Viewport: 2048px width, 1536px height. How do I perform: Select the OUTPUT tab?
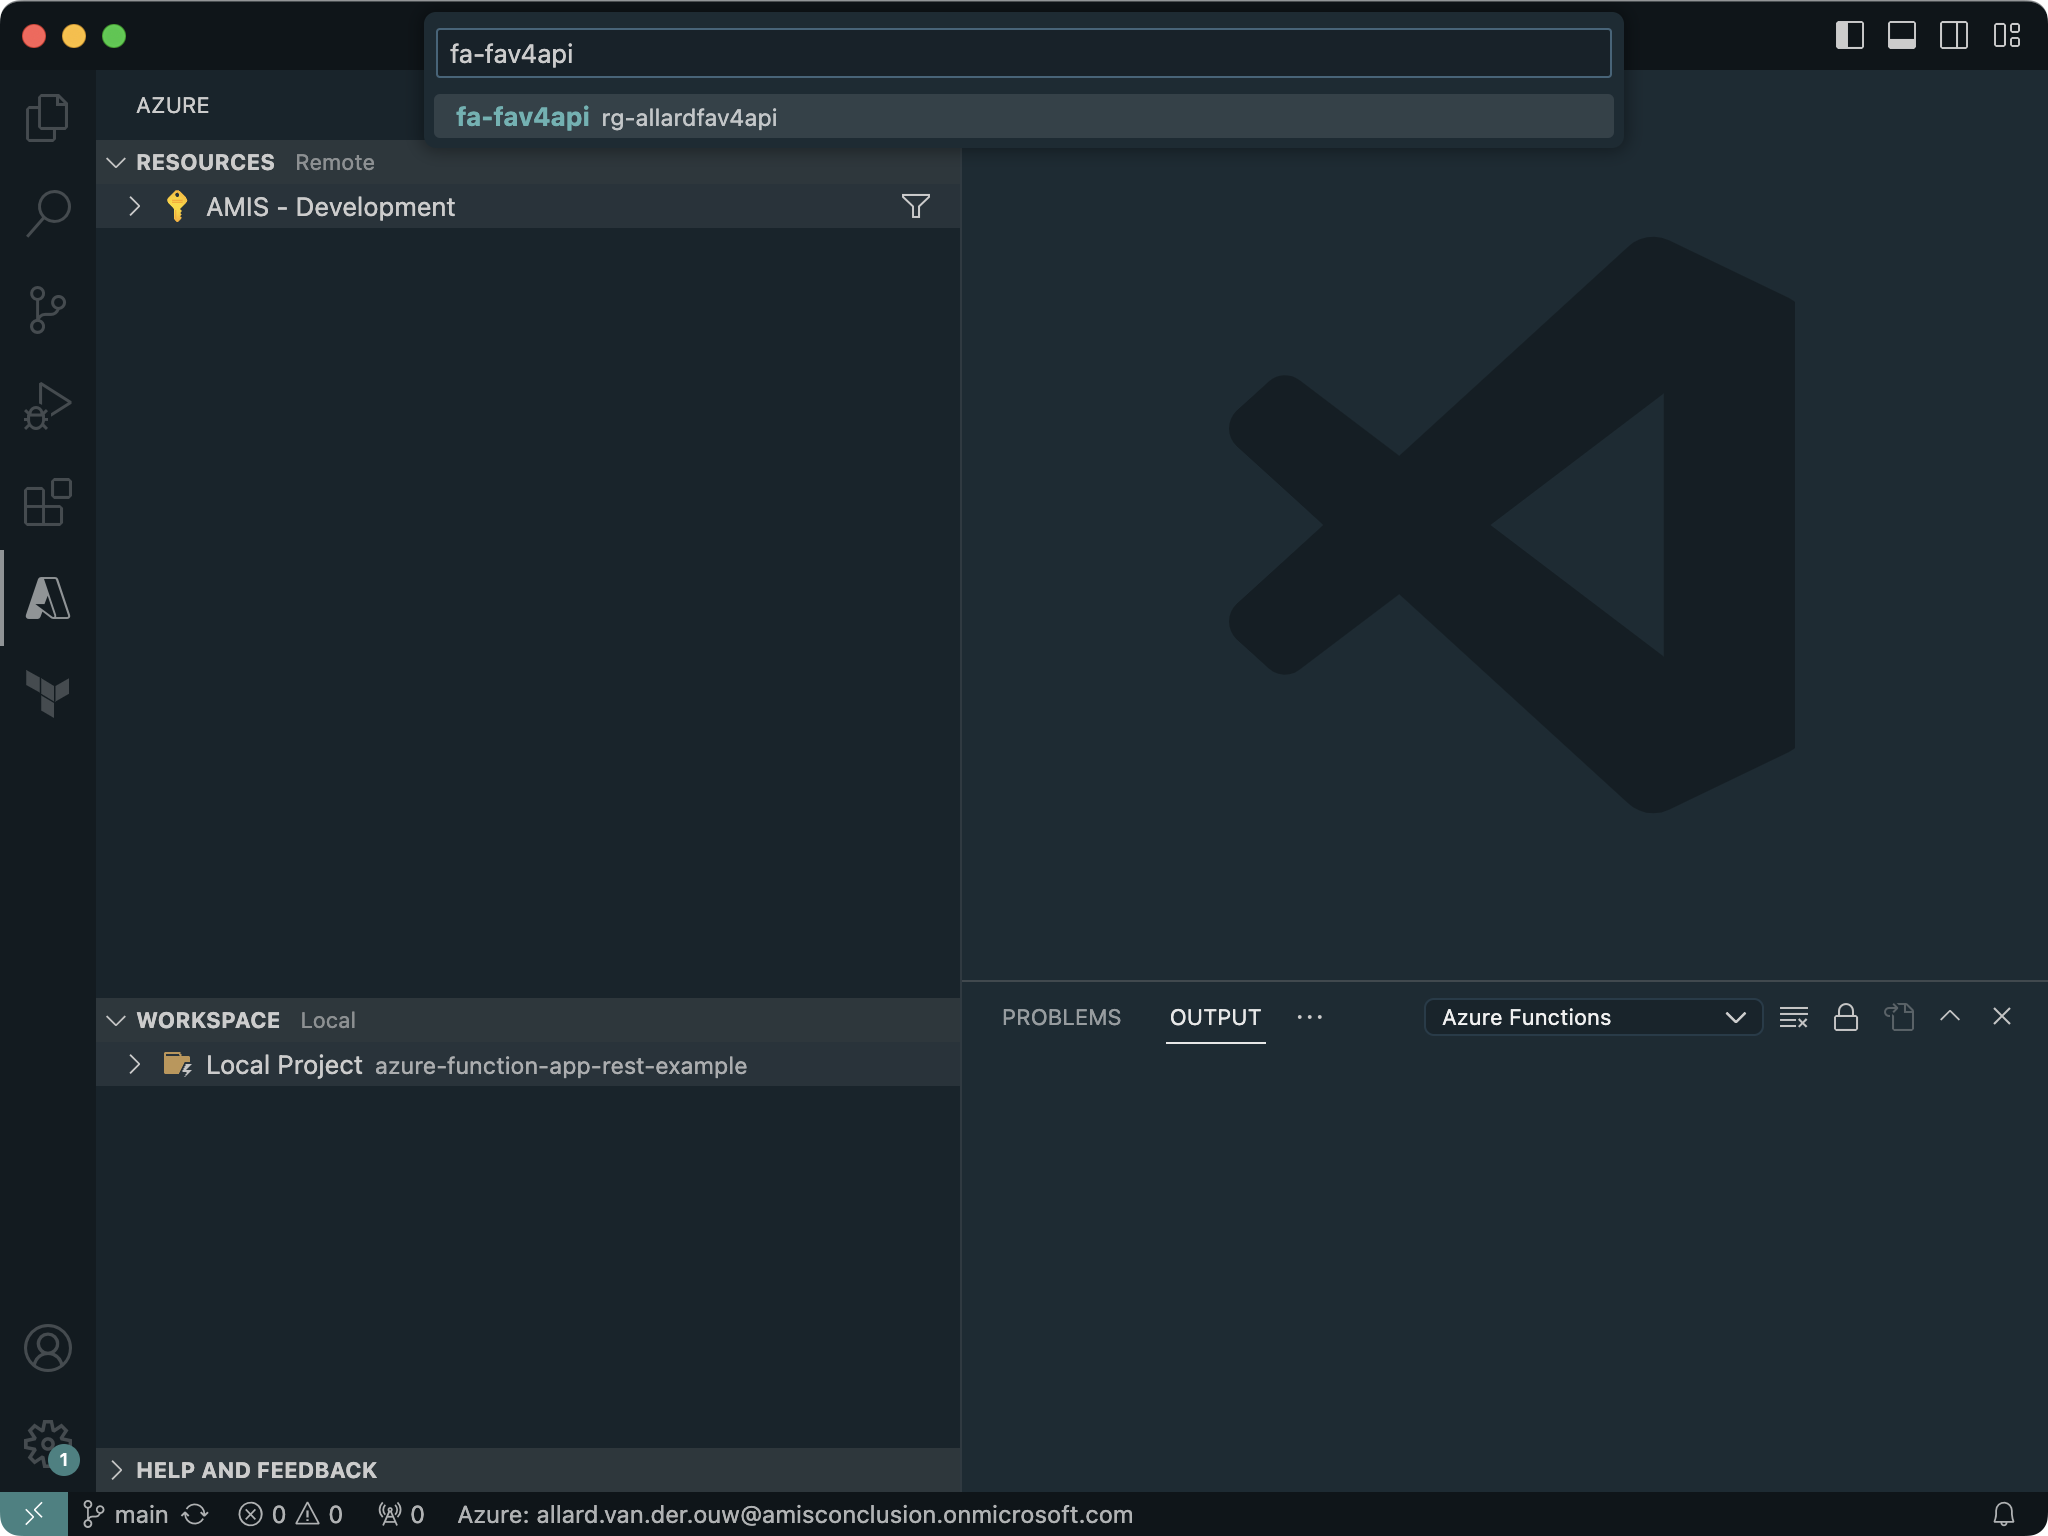pos(1214,1018)
